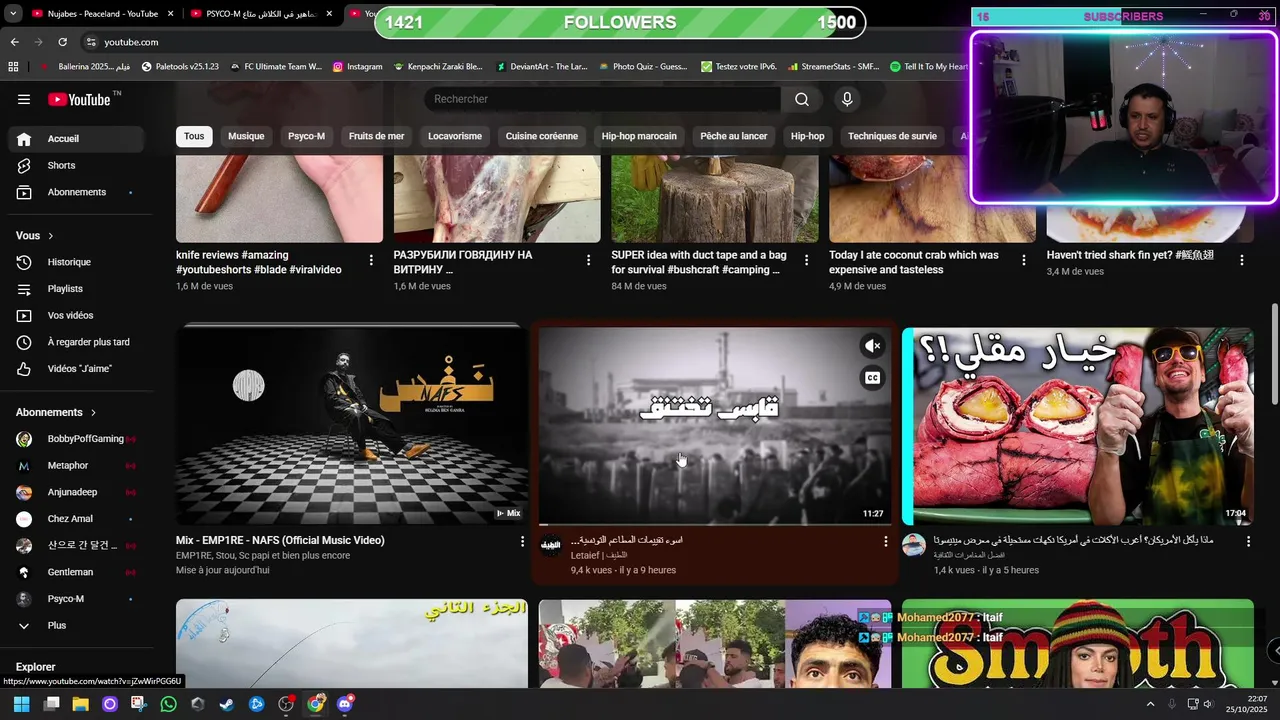Expand Plus to show more subscriptions

(x=76, y=625)
